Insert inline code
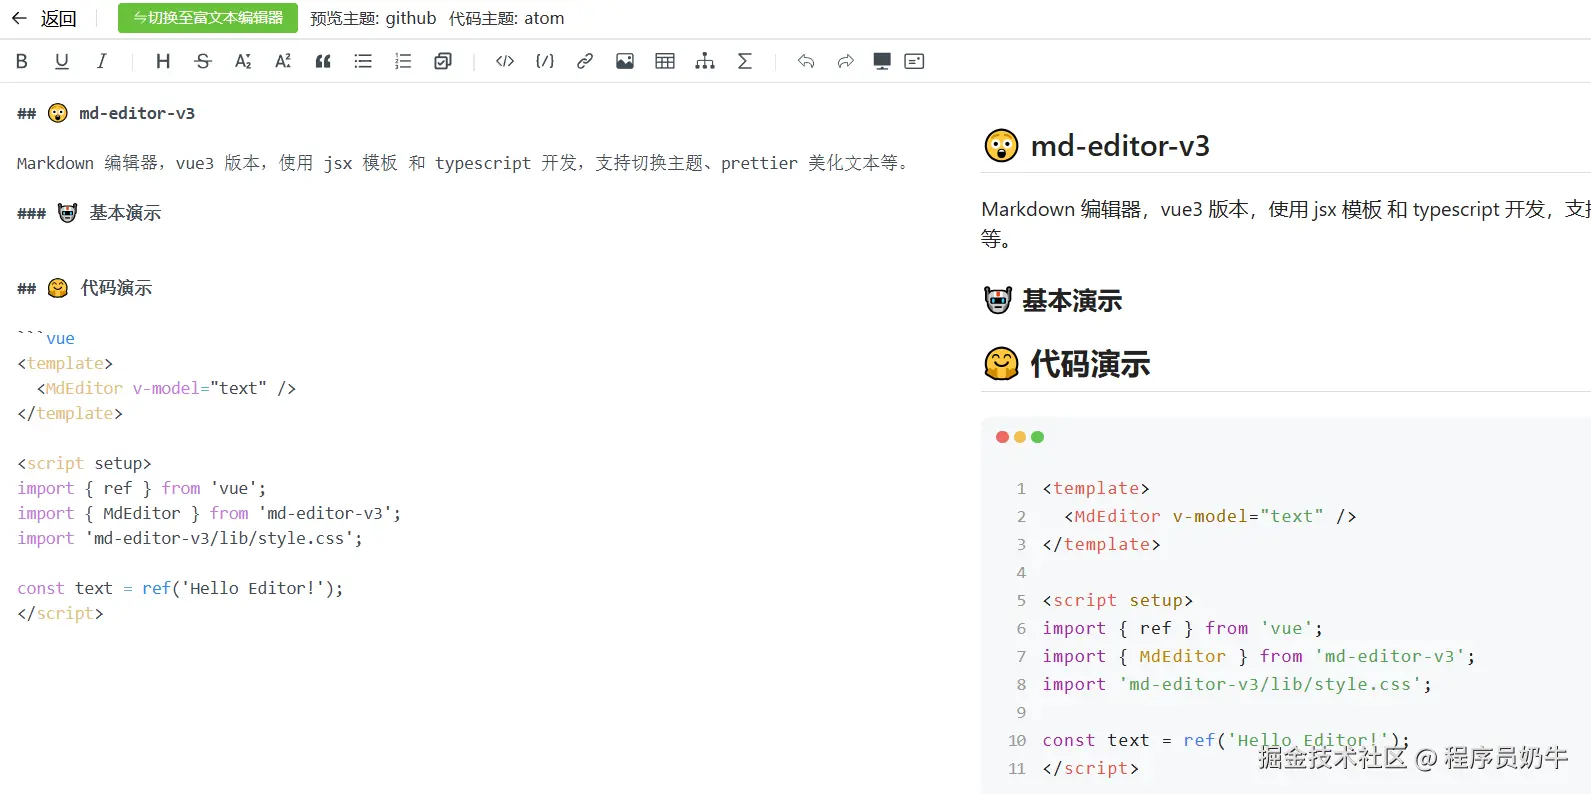1591x794 pixels. [x=505, y=61]
